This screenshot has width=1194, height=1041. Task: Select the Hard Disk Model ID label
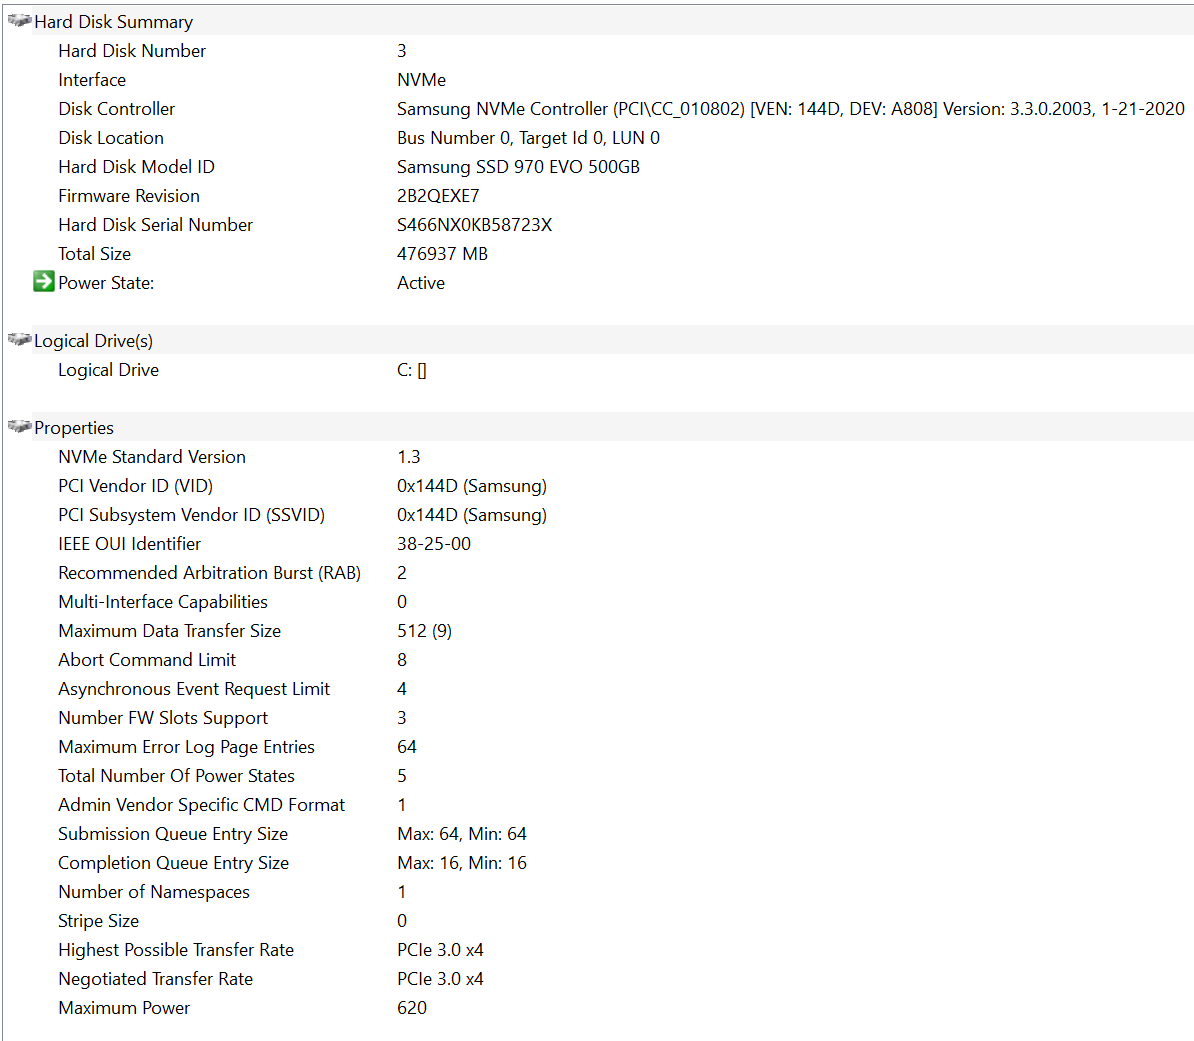coord(136,167)
